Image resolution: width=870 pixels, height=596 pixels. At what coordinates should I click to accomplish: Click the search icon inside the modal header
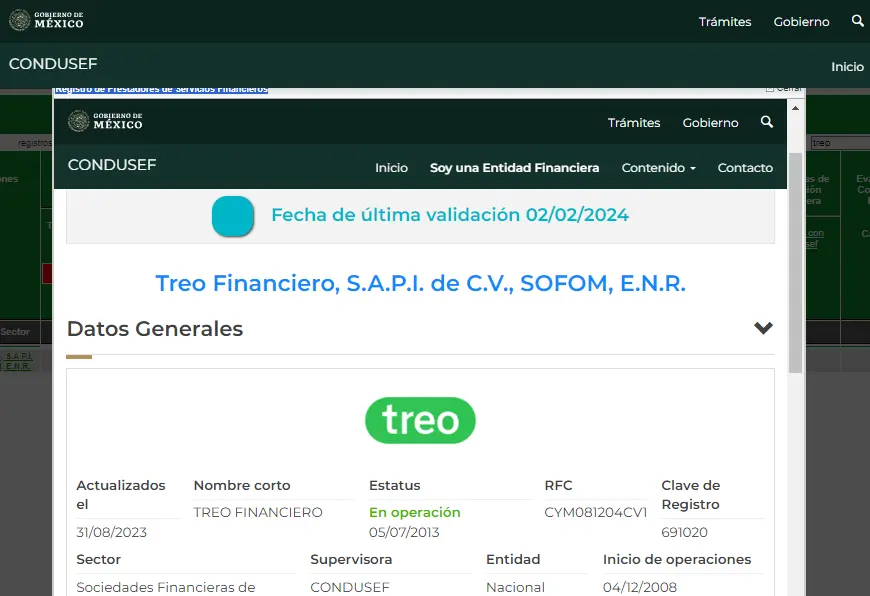pyautogui.click(x=767, y=122)
